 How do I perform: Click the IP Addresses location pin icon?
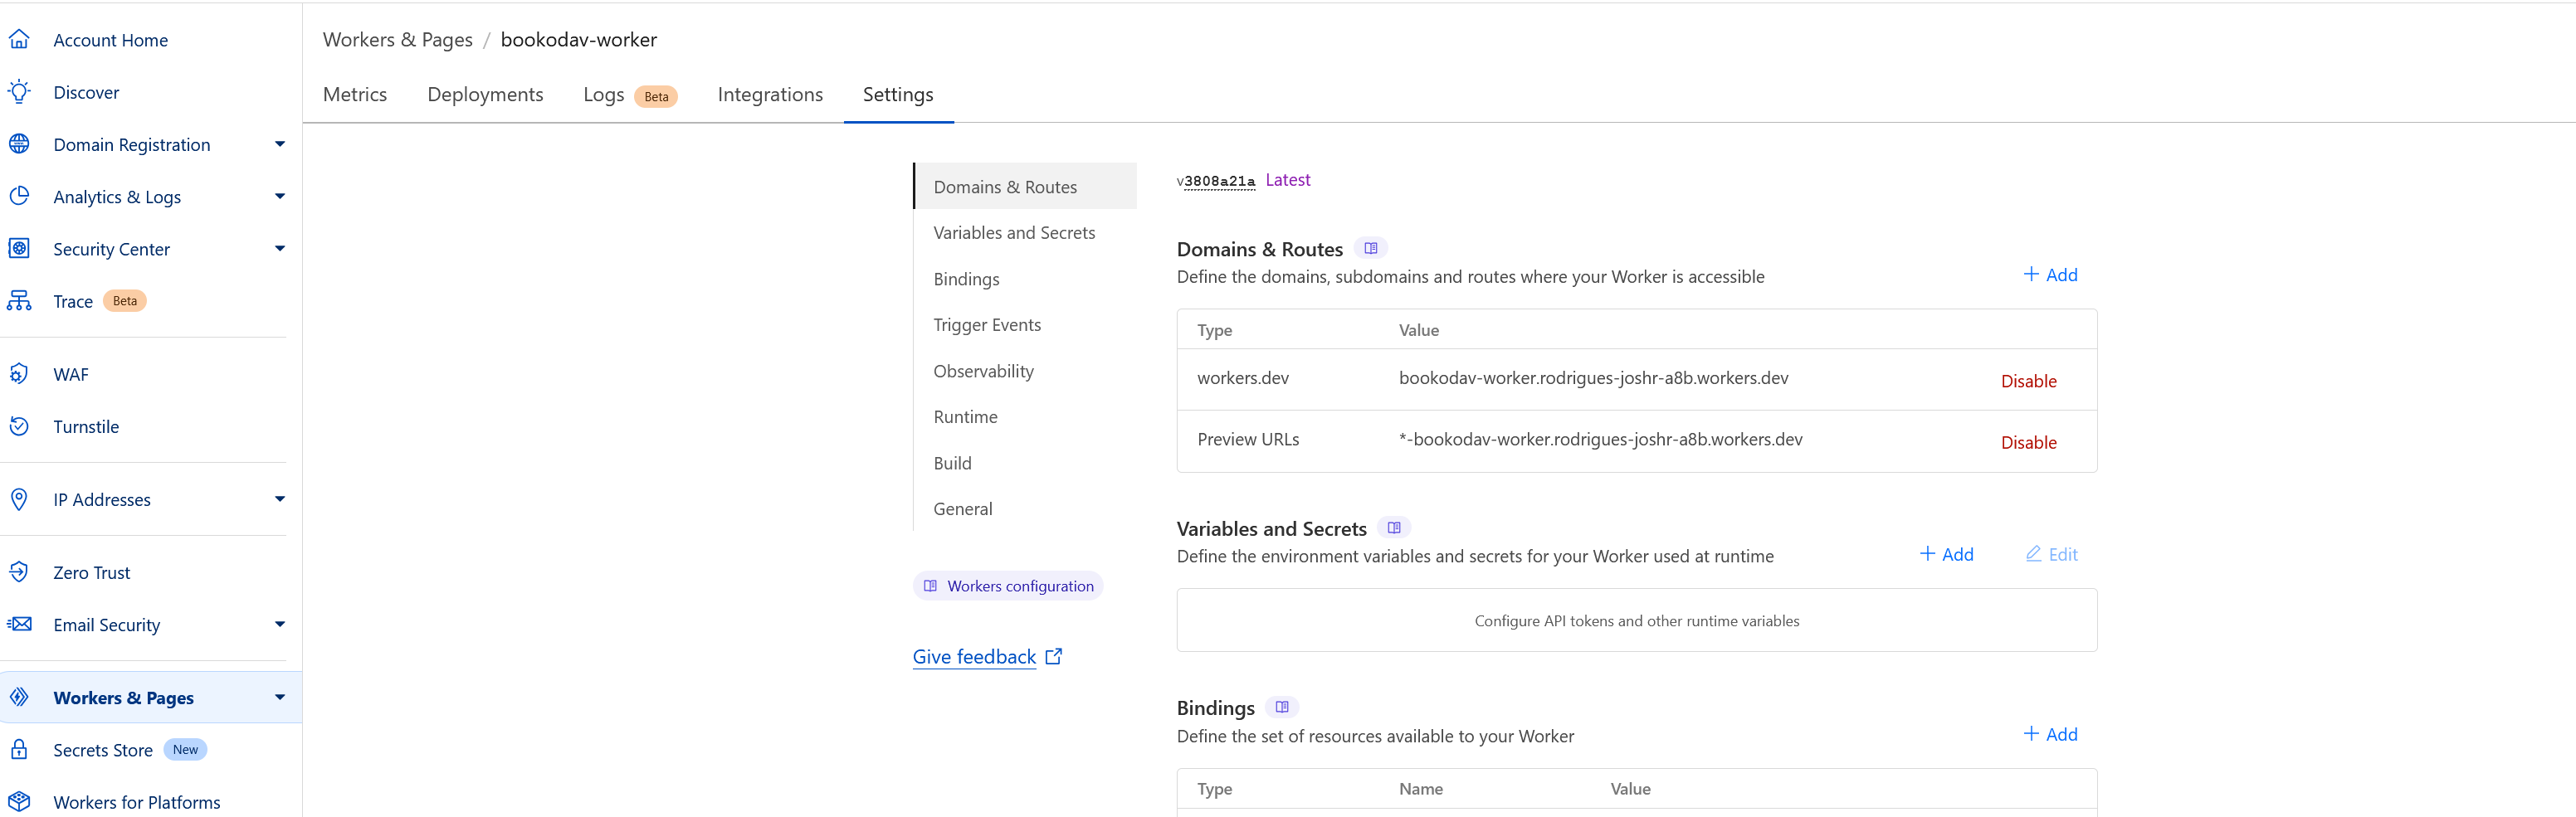(19, 499)
